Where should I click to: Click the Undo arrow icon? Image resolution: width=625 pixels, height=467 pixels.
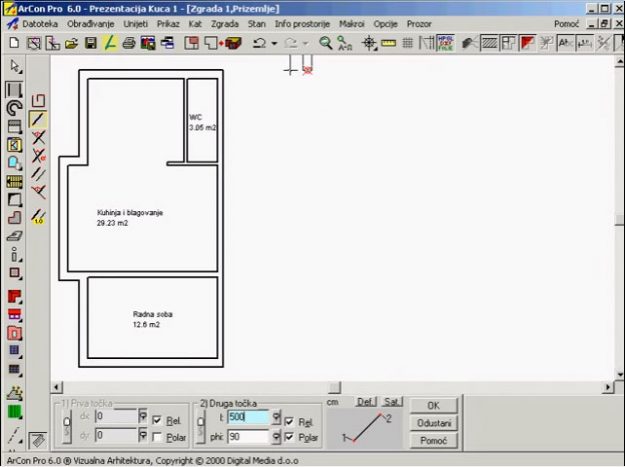(259, 43)
